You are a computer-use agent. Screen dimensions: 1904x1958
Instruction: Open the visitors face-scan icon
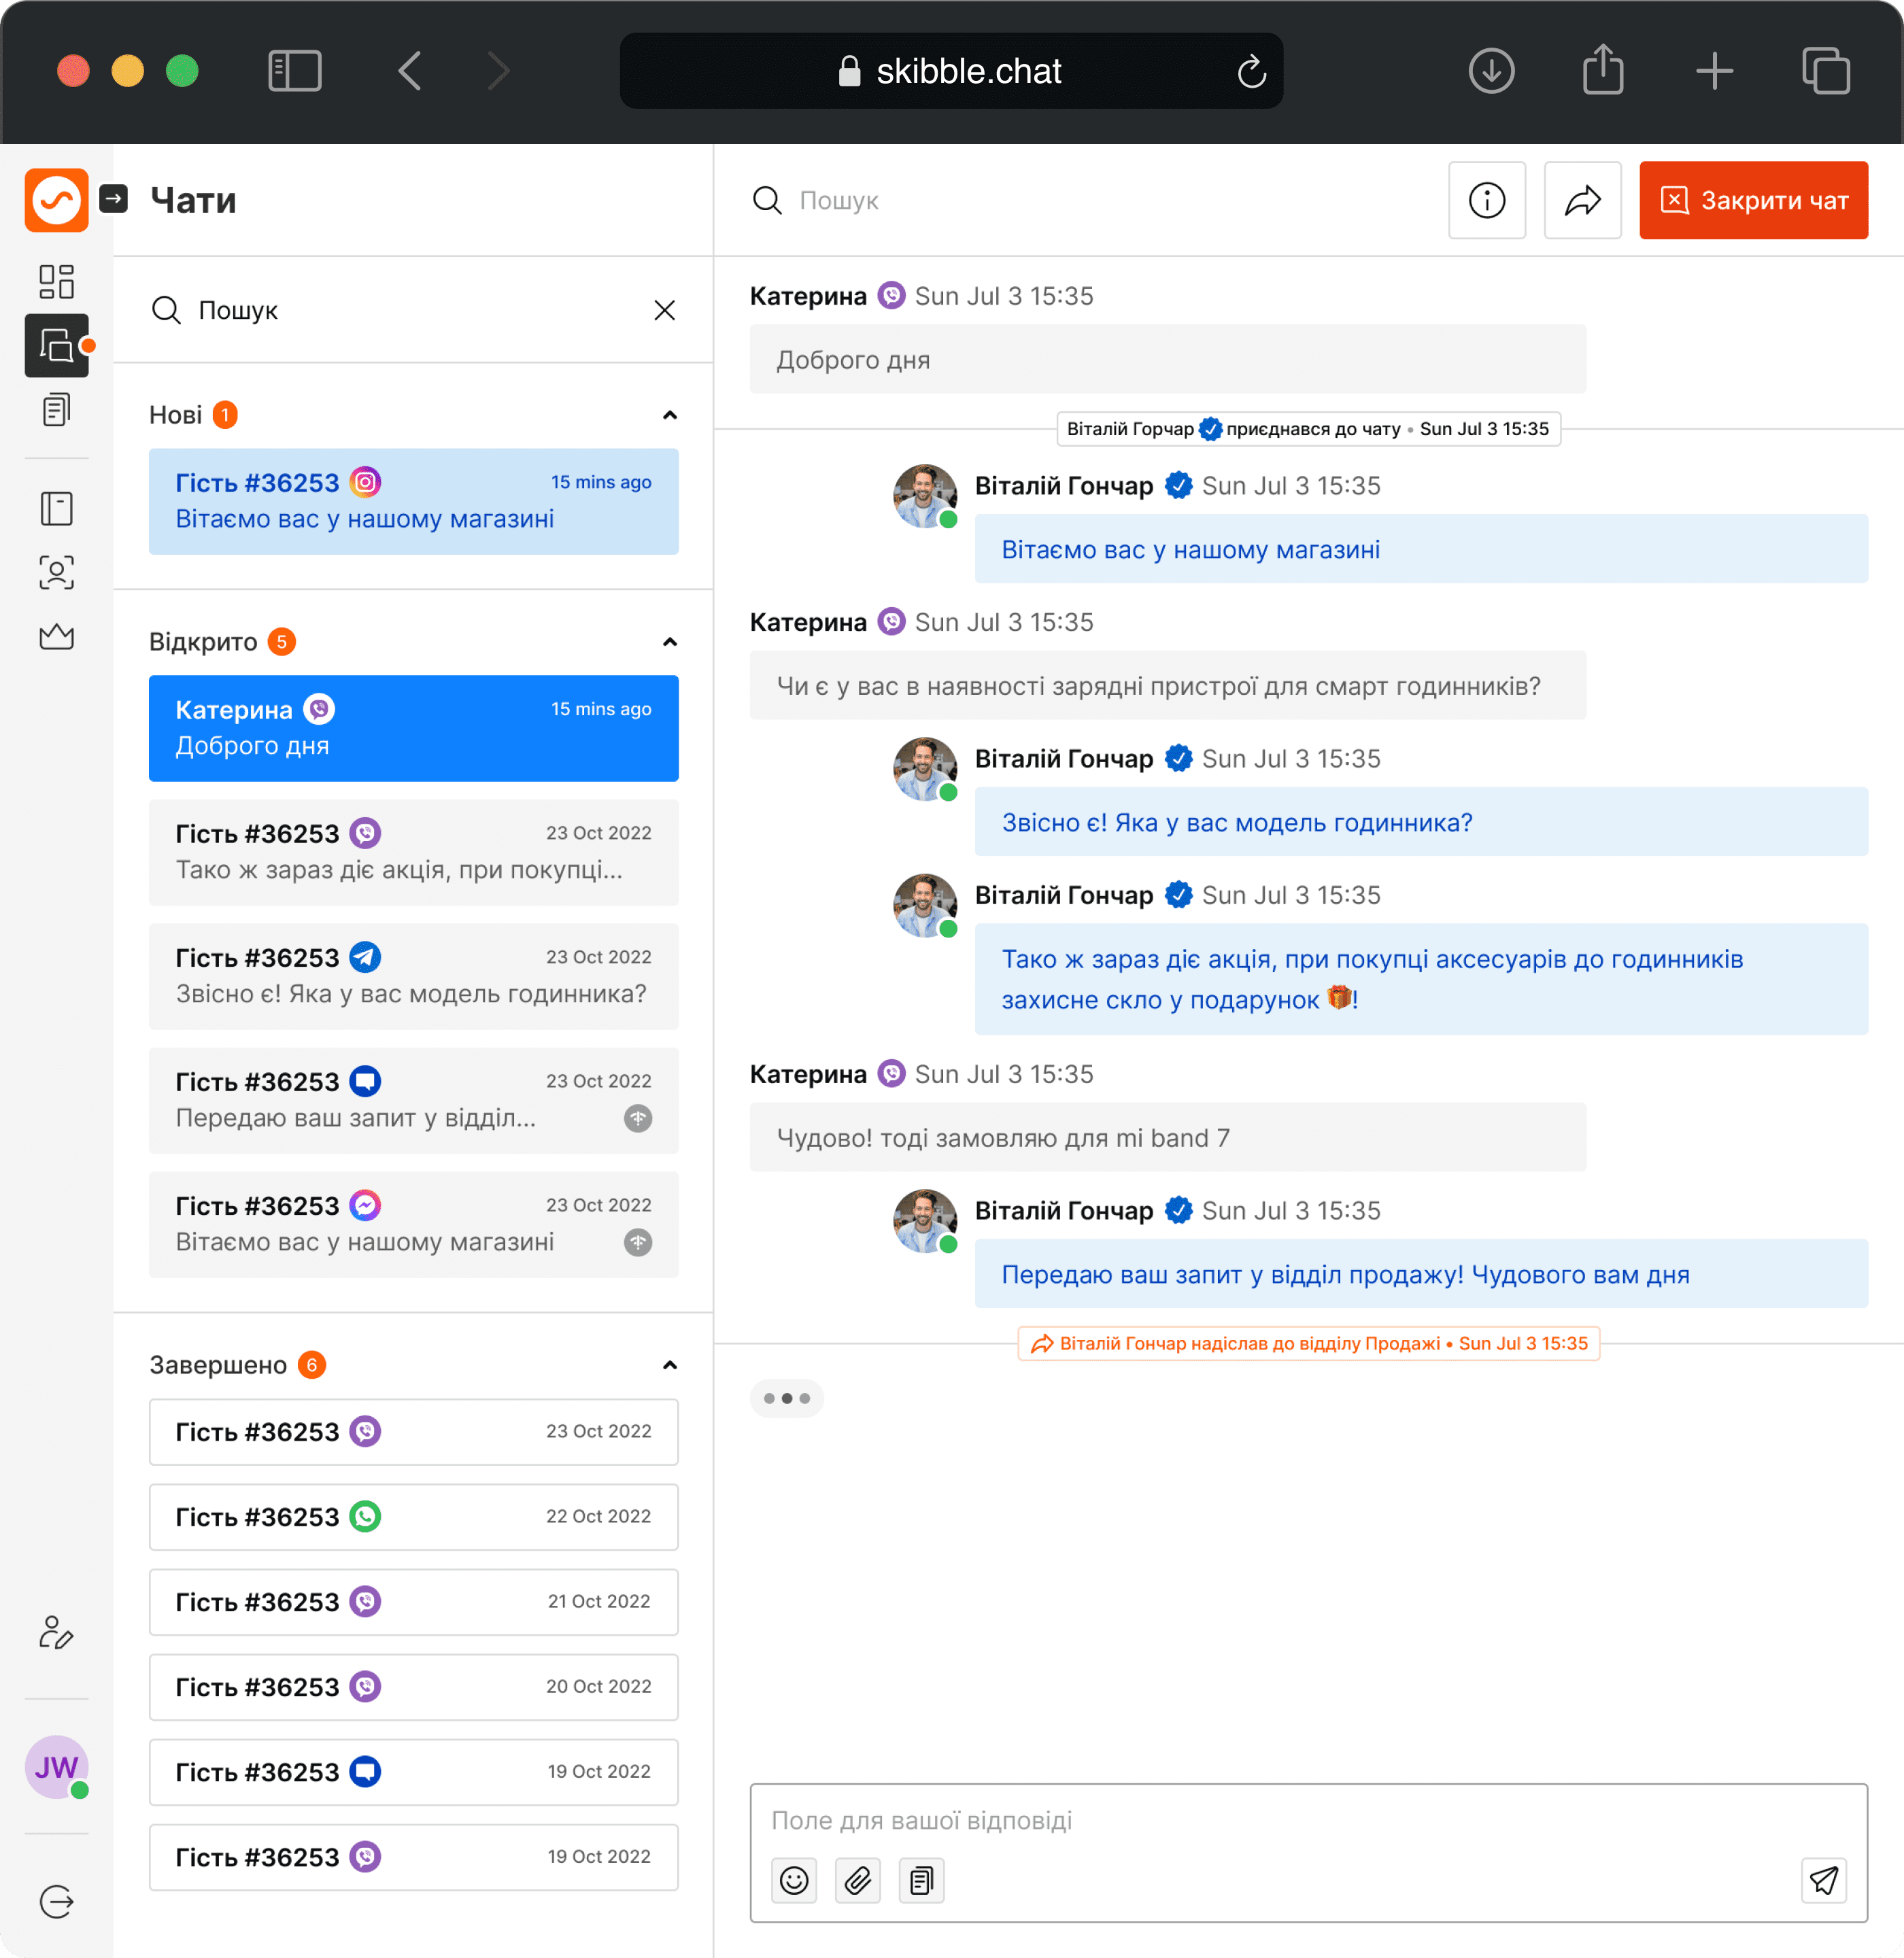pyautogui.click(x=56, y=572)
